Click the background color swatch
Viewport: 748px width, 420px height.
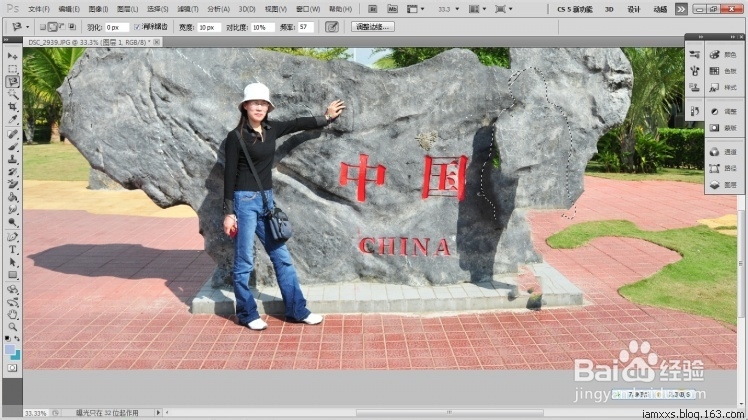(16, 356)
